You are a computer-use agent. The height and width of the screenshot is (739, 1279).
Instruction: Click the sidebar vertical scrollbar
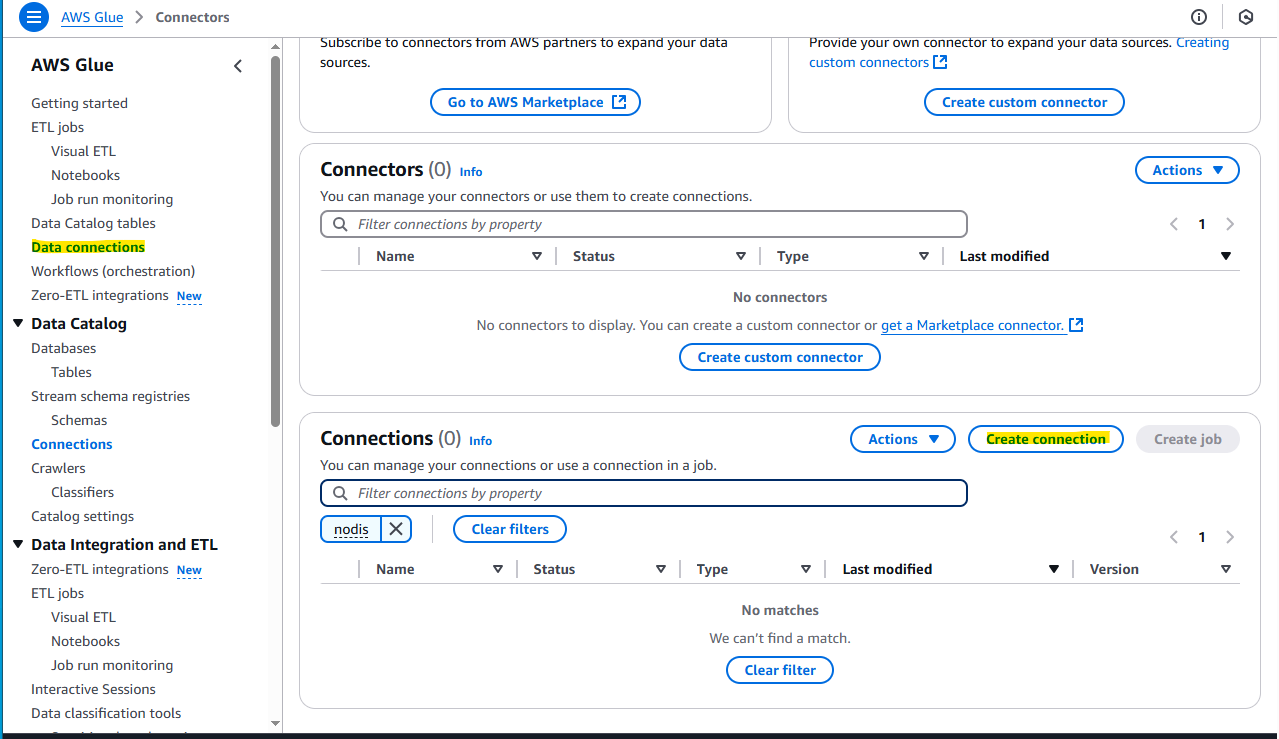(276, 240)
